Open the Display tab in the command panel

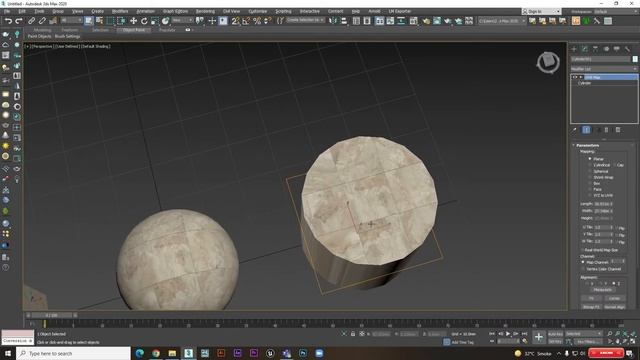coord(617,49)
